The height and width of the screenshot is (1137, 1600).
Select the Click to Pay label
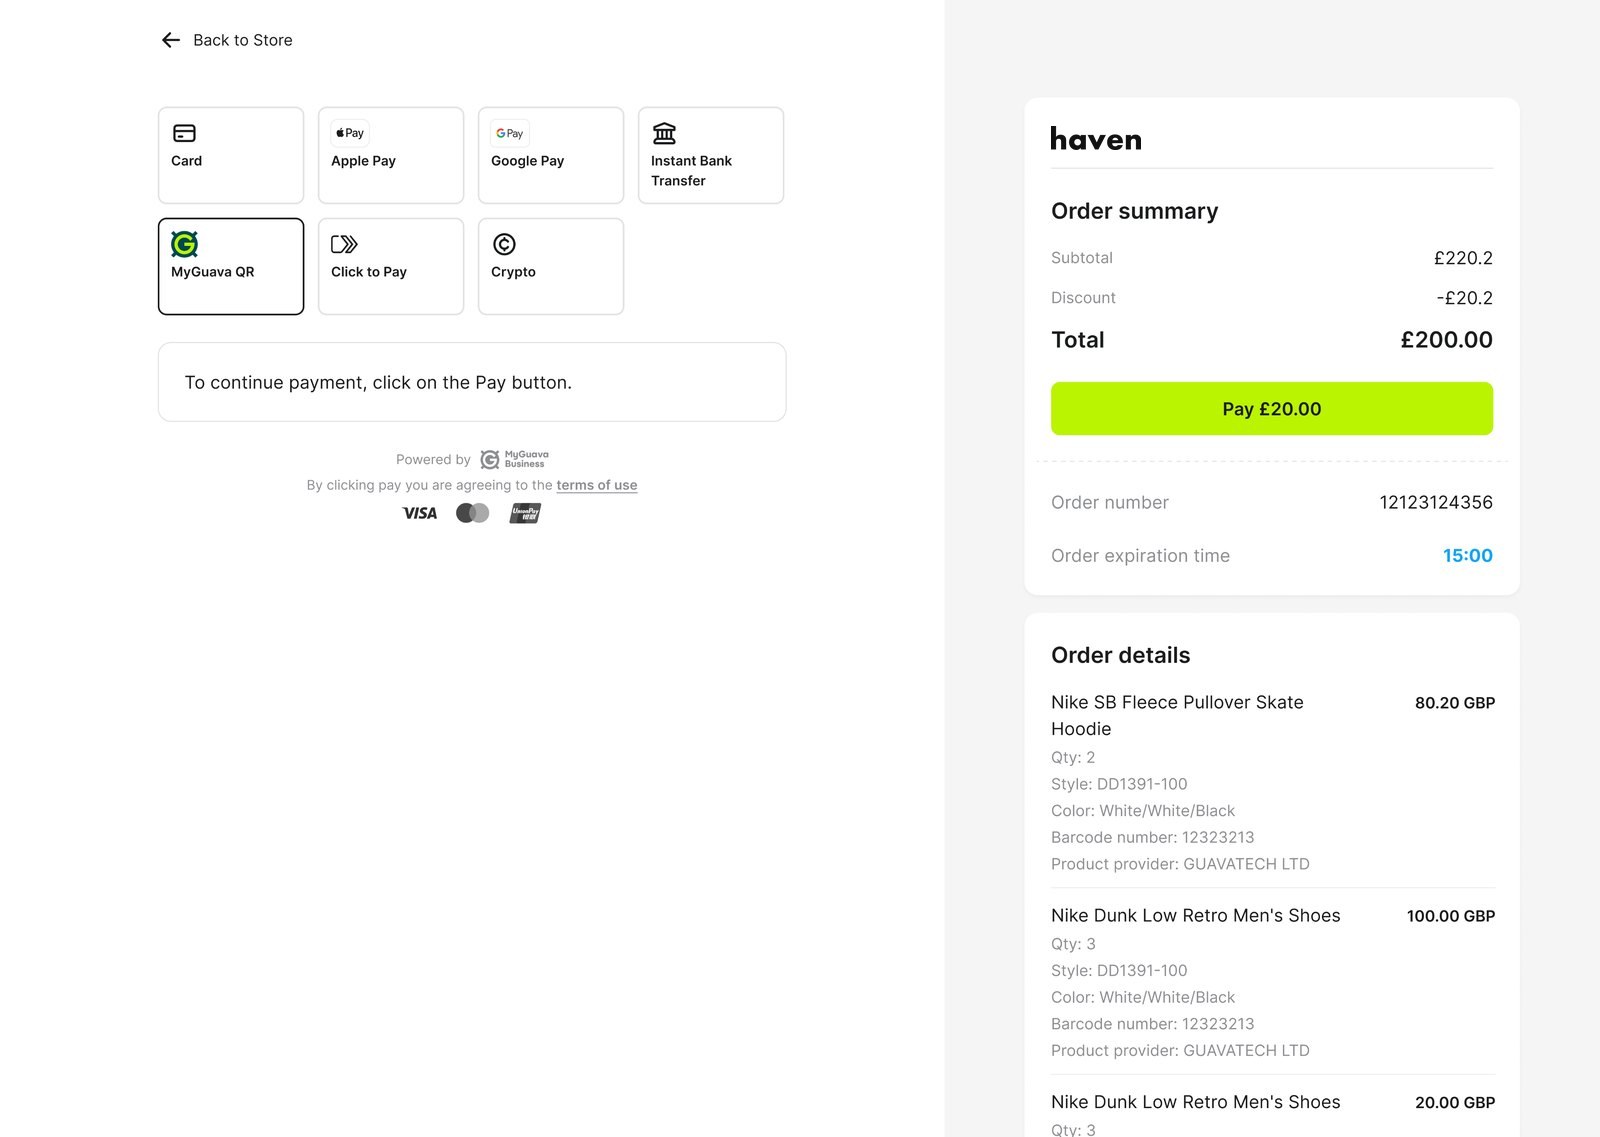click(369, 272)
